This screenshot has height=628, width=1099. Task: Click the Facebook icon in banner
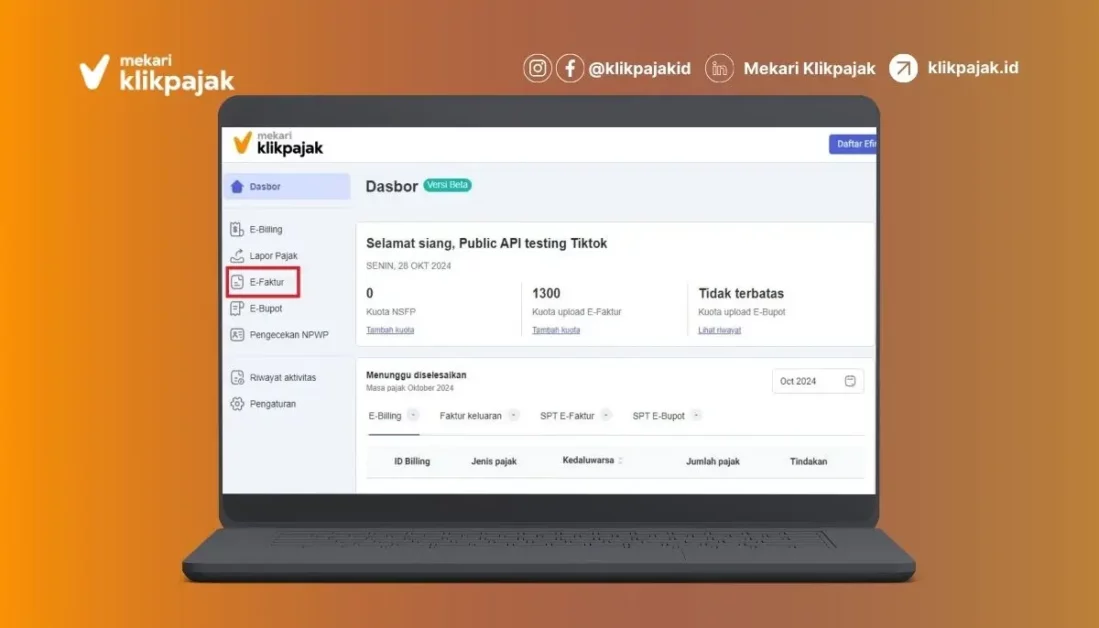point(570,69)
